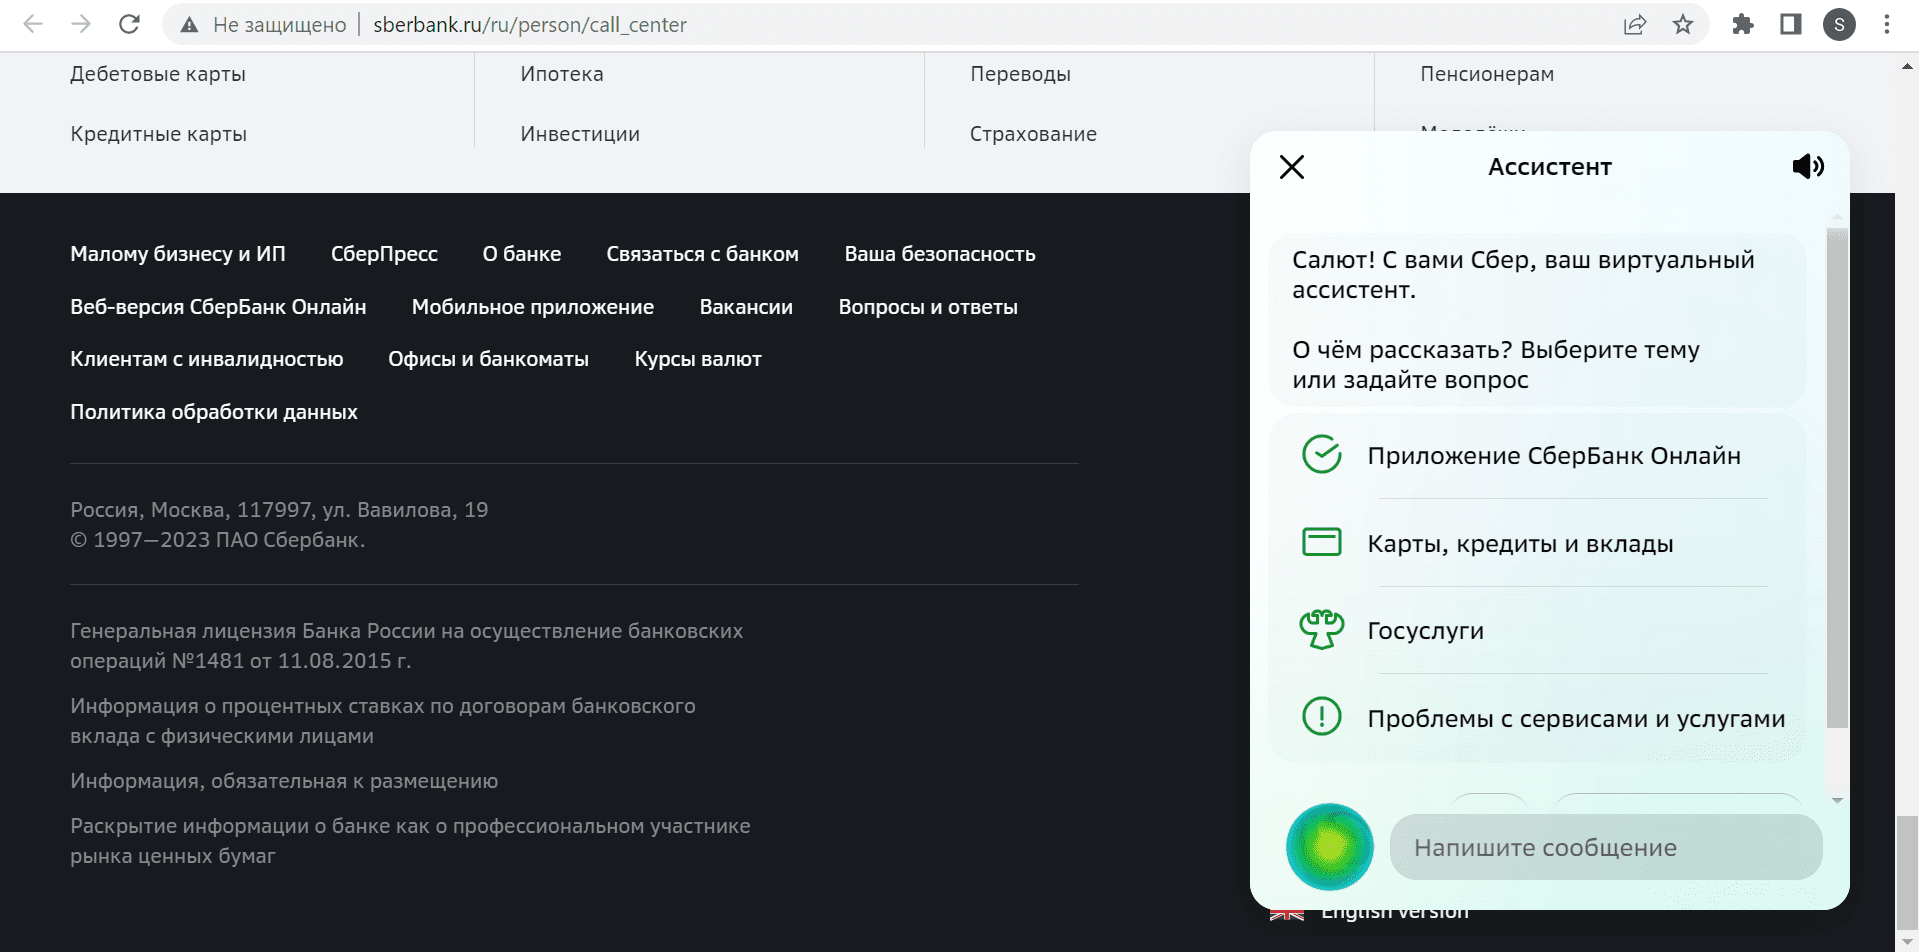Open the СберПресс footer link
The height and width of the screenshot is (952, 1919).
tap(384, 254)
